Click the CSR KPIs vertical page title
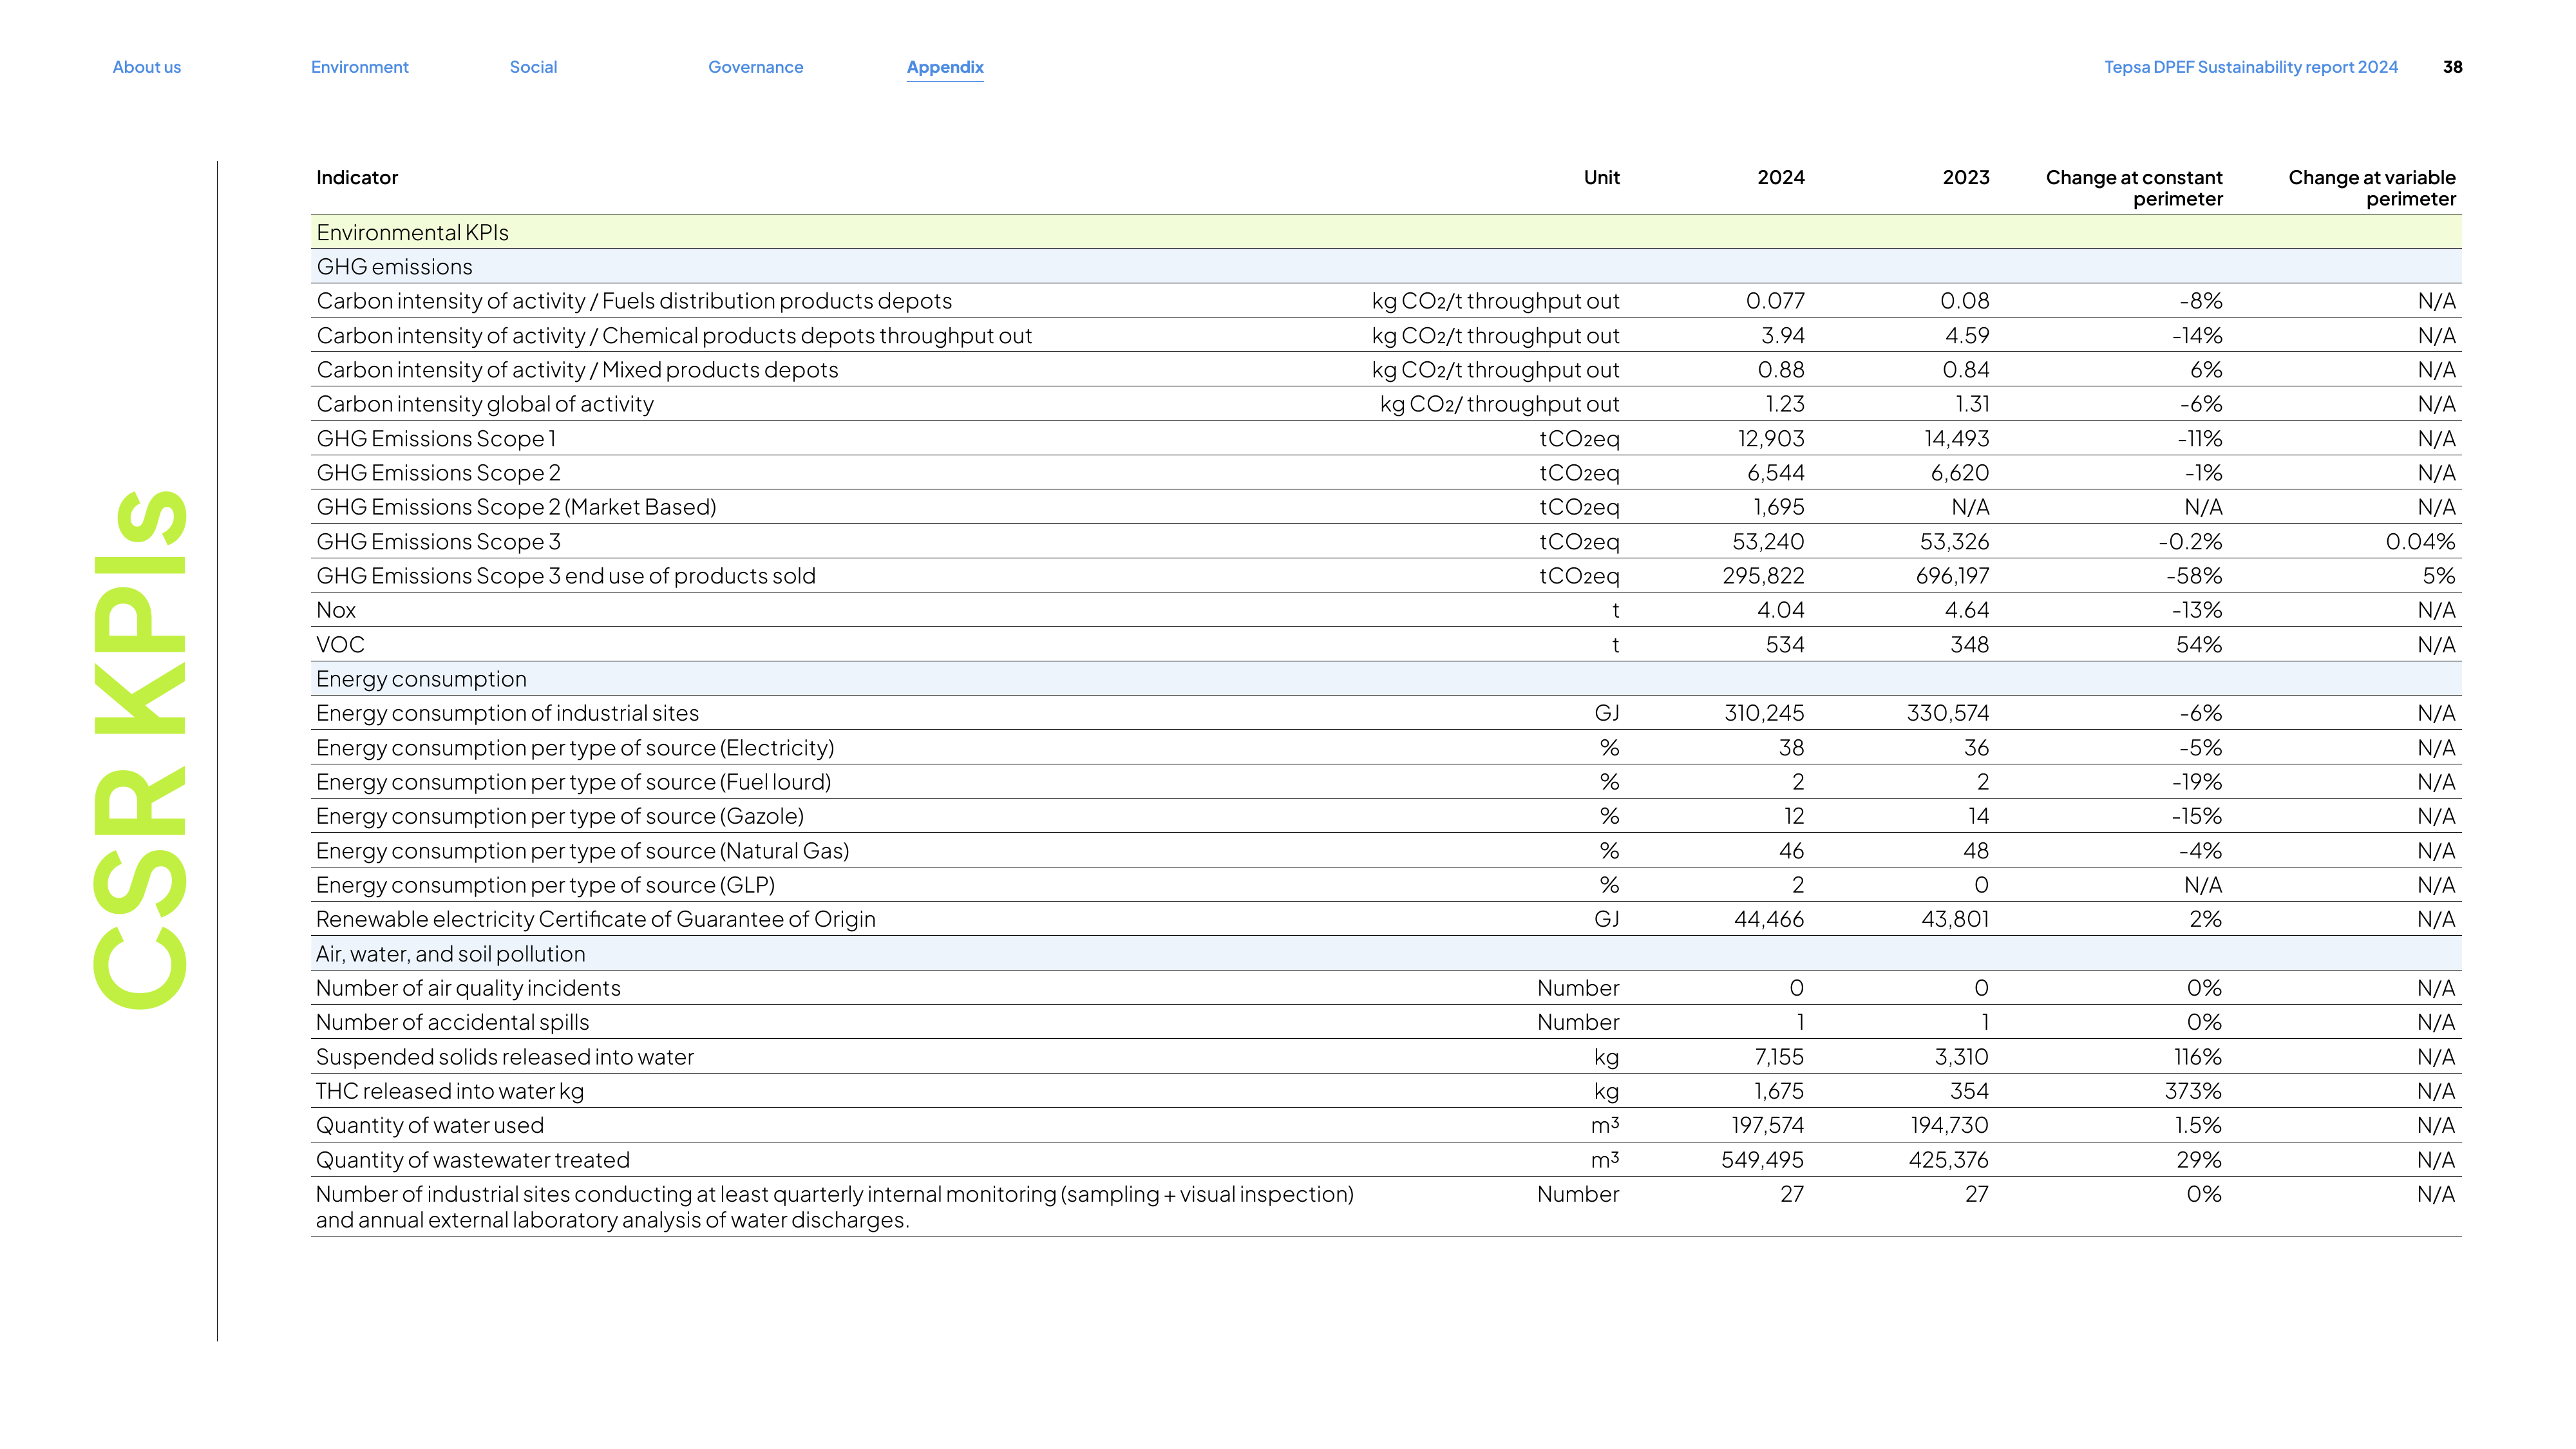2576x1449 pixels. click(139, 749)
